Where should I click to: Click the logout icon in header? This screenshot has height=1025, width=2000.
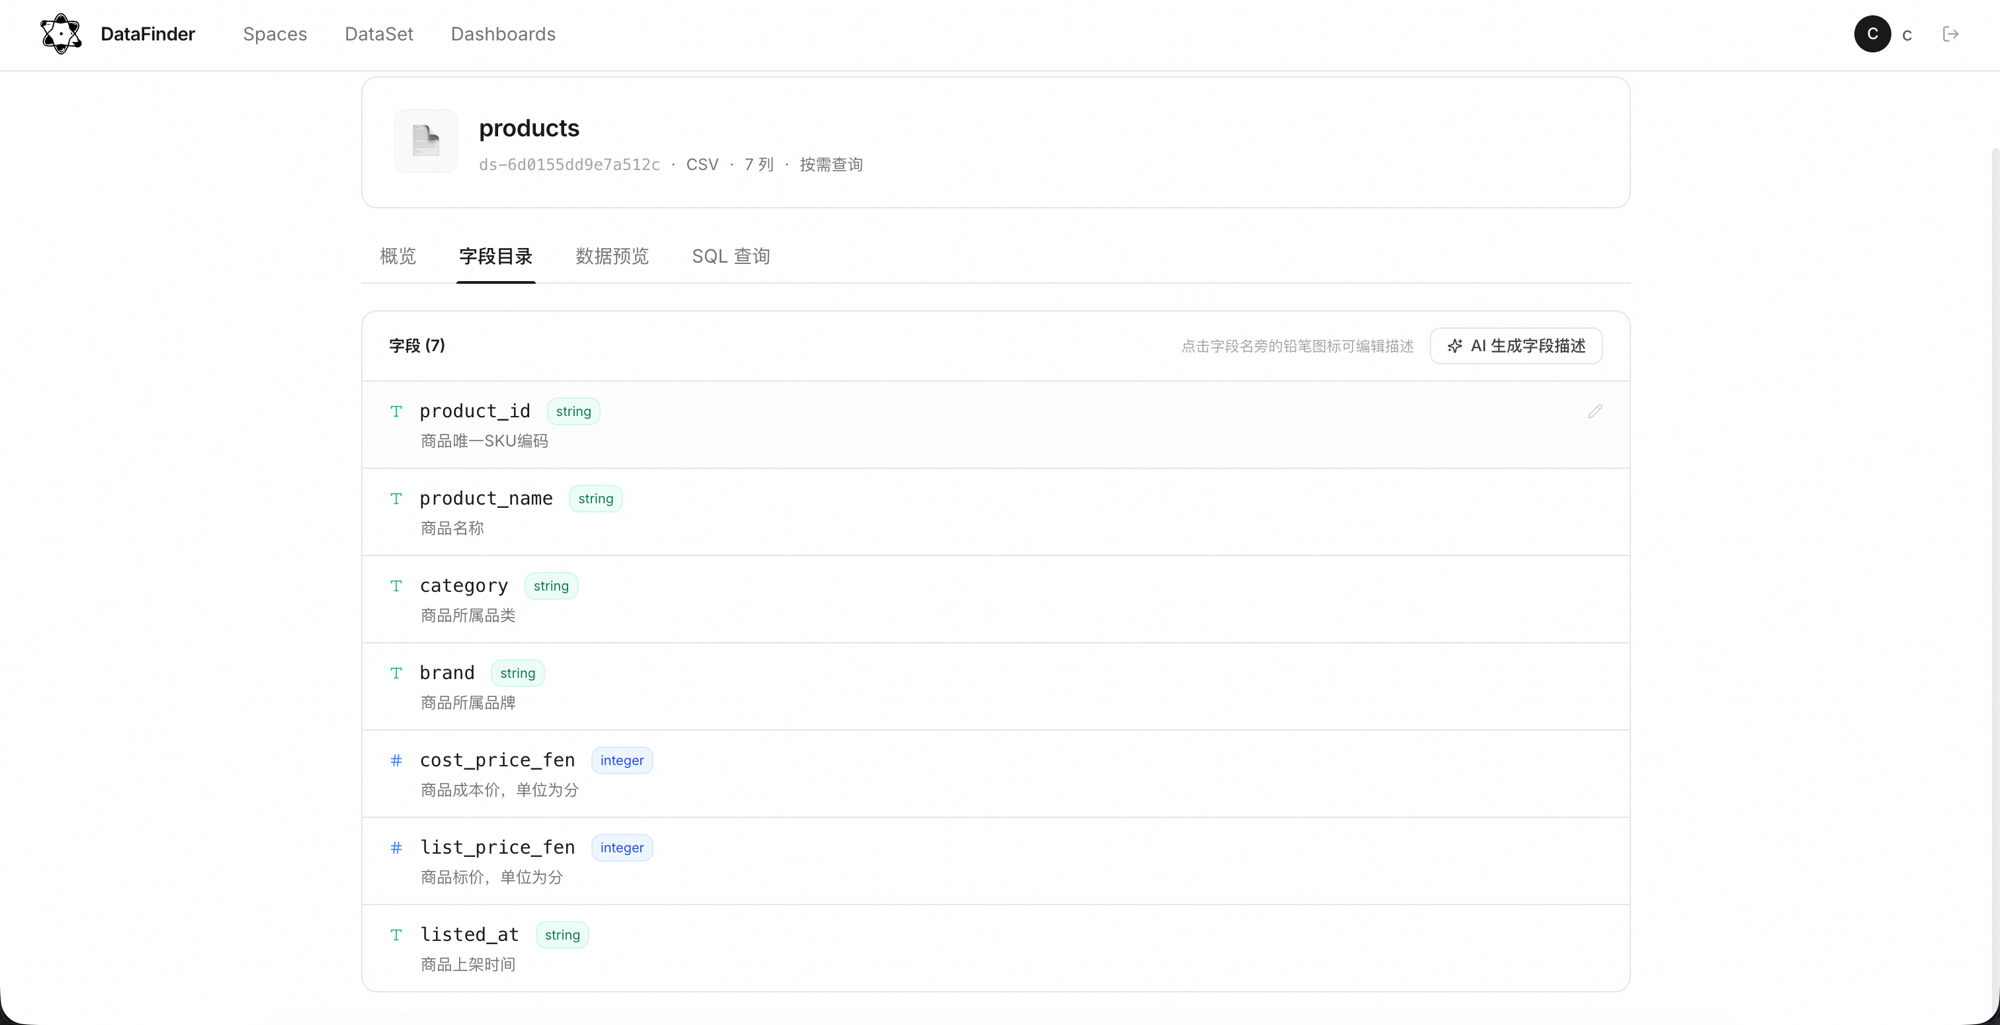(x=1951, y=34)
